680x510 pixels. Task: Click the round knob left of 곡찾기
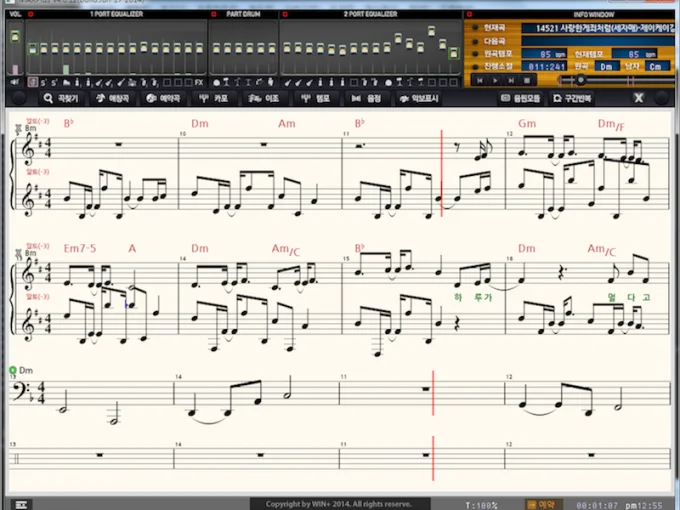[x=18, y=98]
